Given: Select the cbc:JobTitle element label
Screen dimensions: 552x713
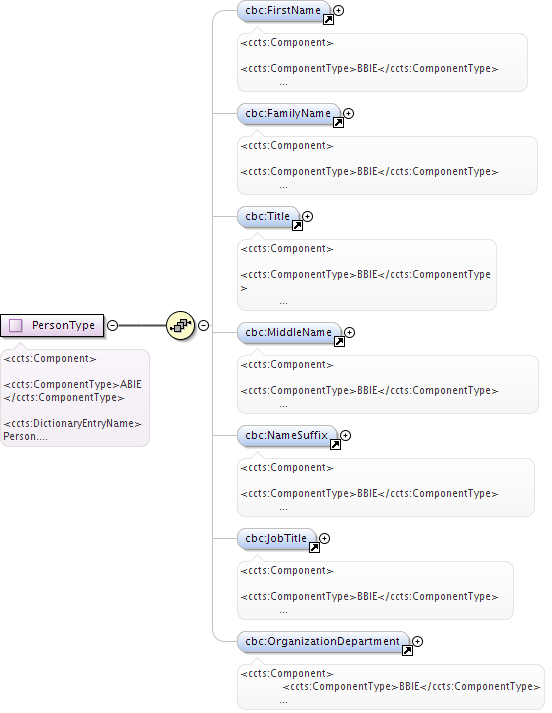Looking at the screenshot, I should 276,538.
